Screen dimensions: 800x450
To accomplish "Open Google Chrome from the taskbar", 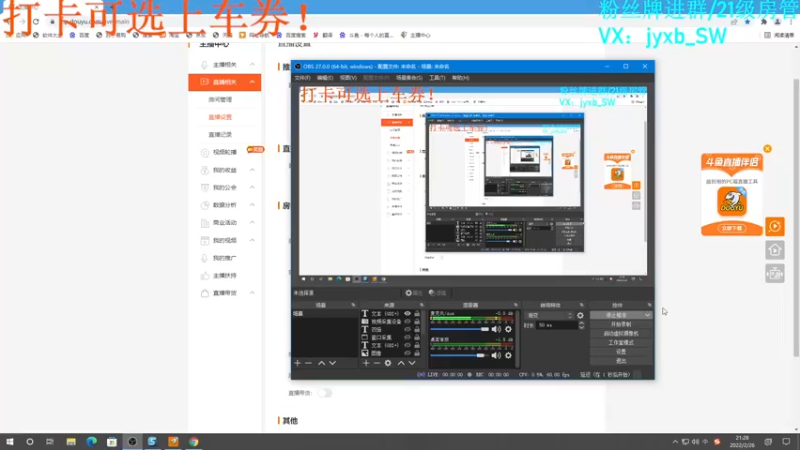I will coord(193,442).
